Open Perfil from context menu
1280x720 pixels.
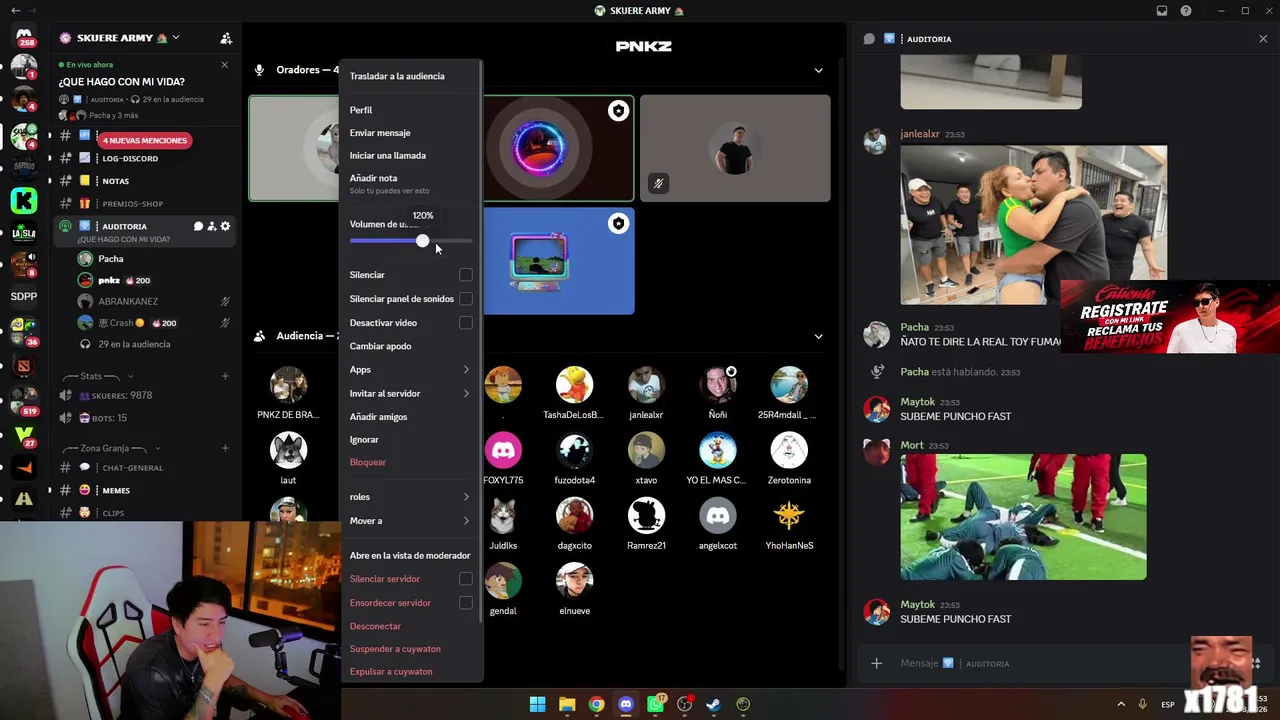[x=361, y=110]
